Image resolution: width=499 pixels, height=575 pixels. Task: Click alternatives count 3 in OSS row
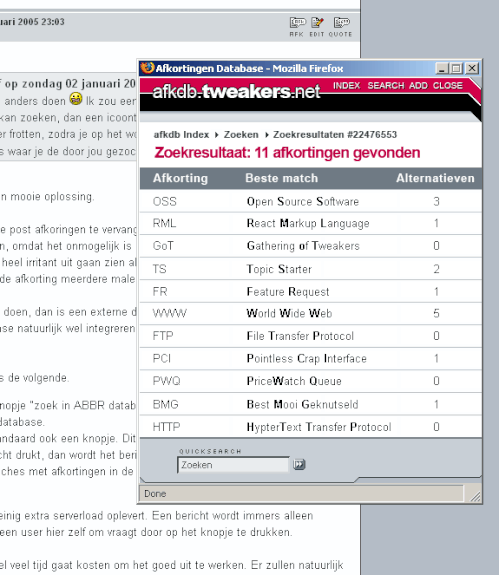pyautogui.click(x=436, y=201)
